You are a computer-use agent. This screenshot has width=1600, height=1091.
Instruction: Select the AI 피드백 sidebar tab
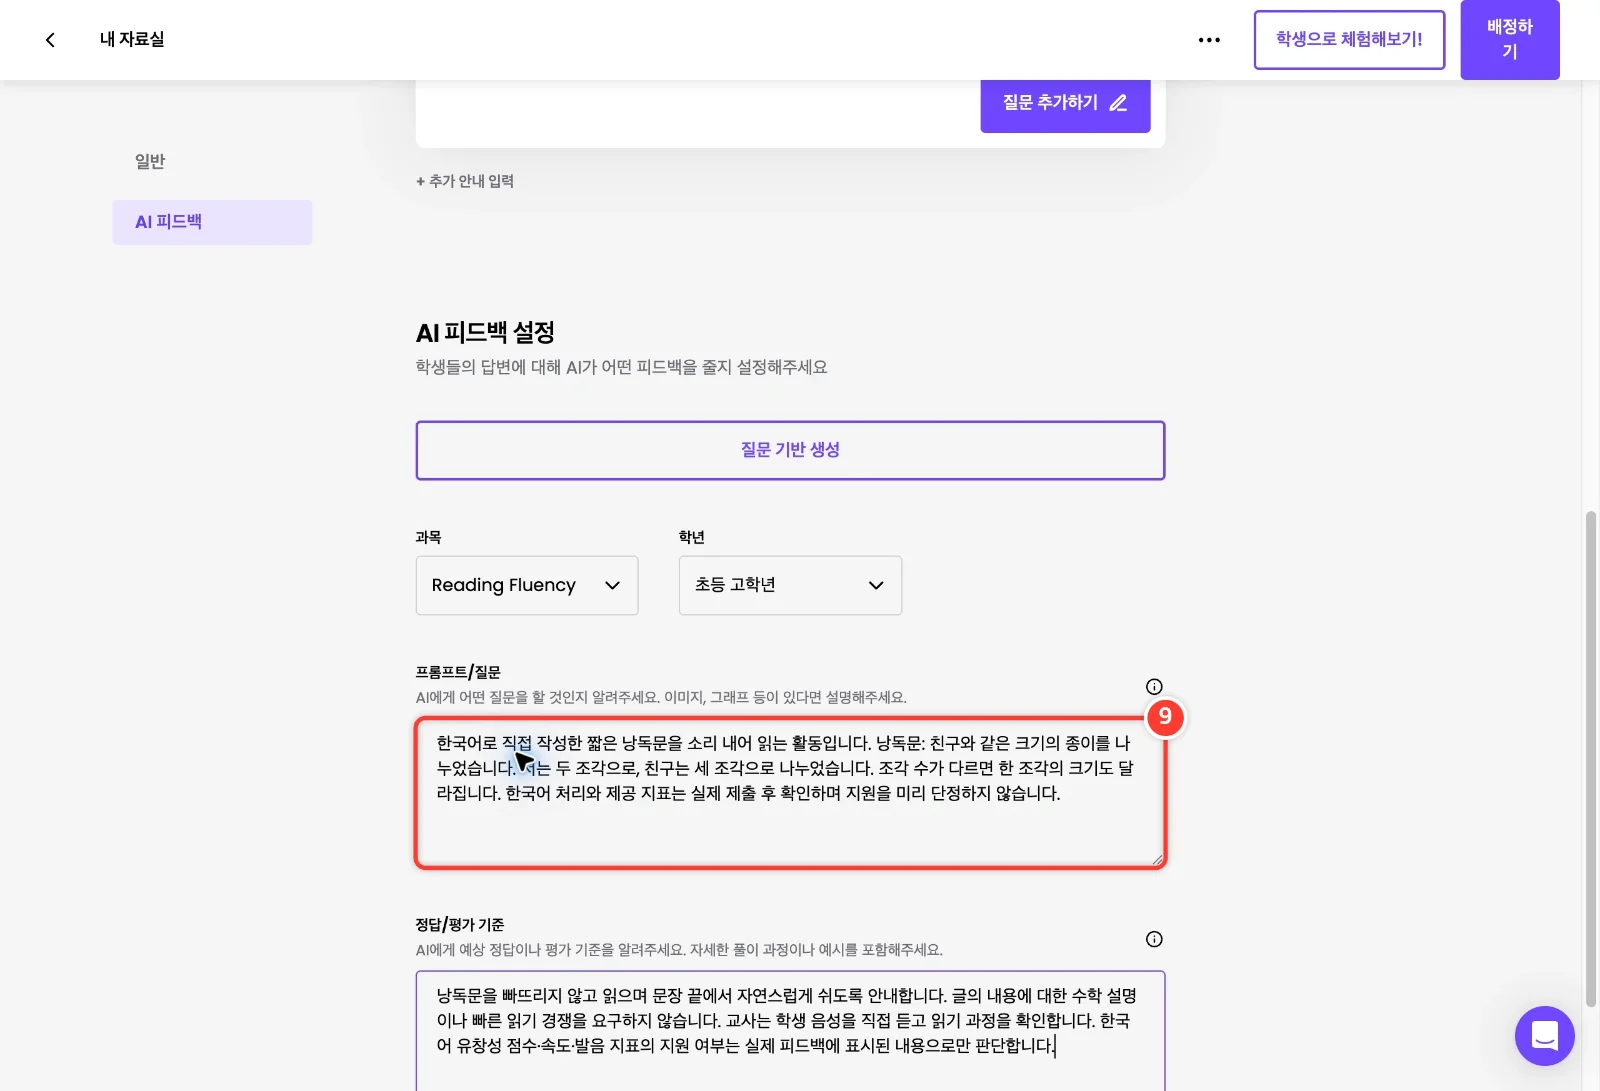(x=212, y=222)
